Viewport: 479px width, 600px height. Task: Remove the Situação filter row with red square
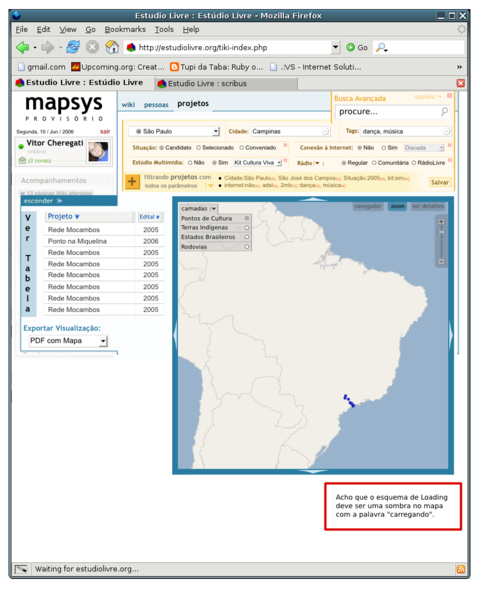click(x=285, y=145)
